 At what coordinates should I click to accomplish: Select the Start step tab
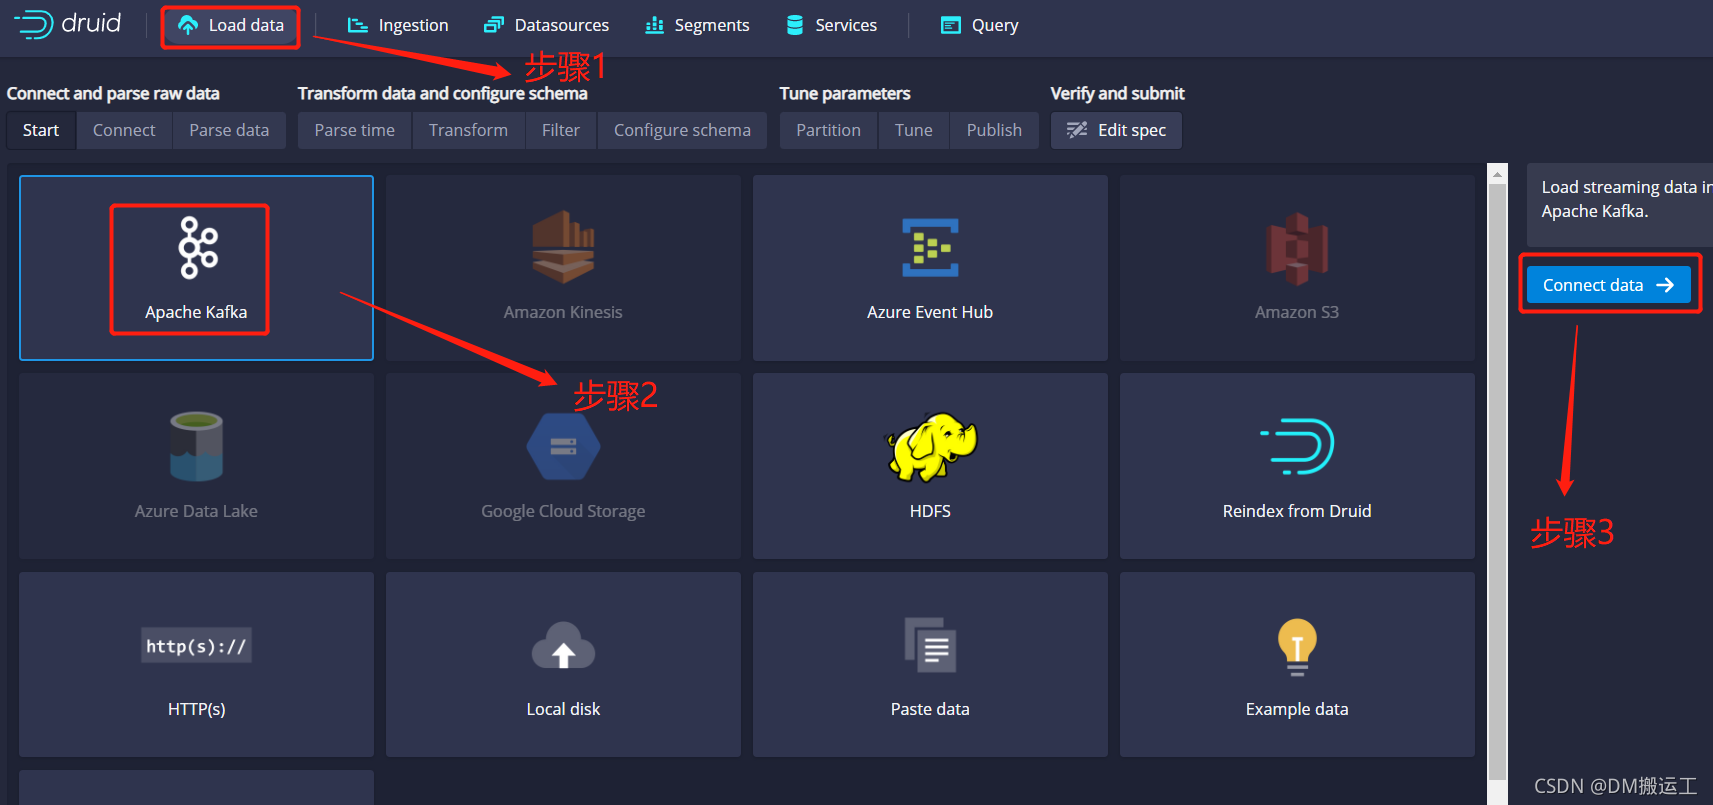(41, 130)
